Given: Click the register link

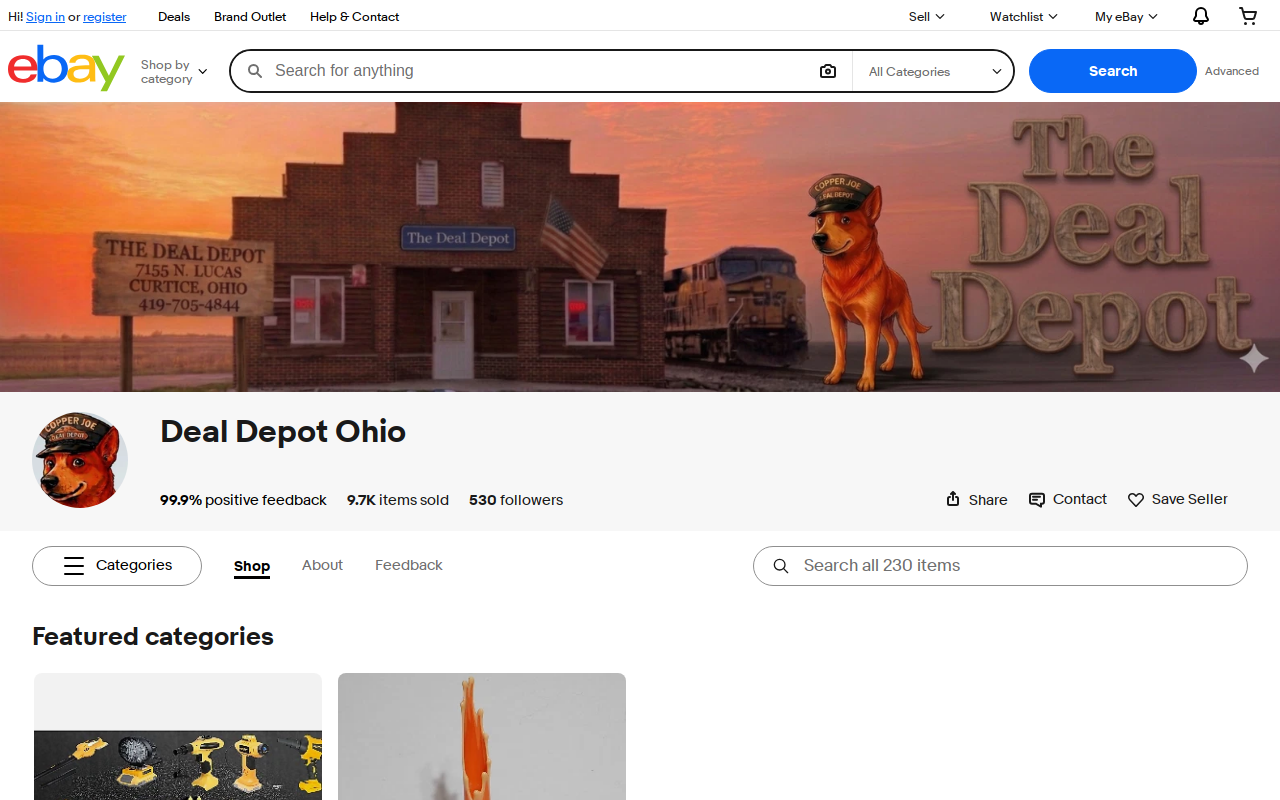Looking at the screenshot, I should tap(105, 17).
